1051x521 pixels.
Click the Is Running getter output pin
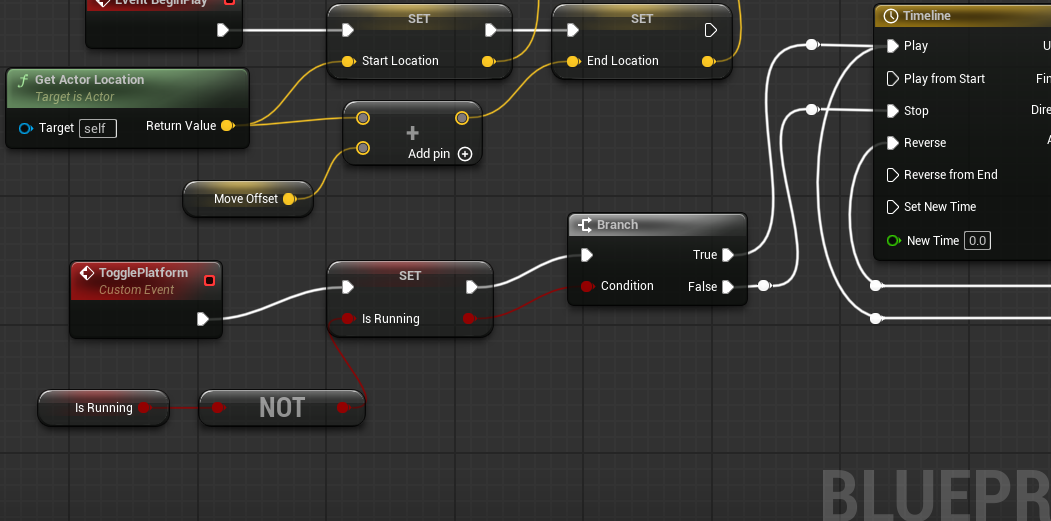[x=144, y=408]
